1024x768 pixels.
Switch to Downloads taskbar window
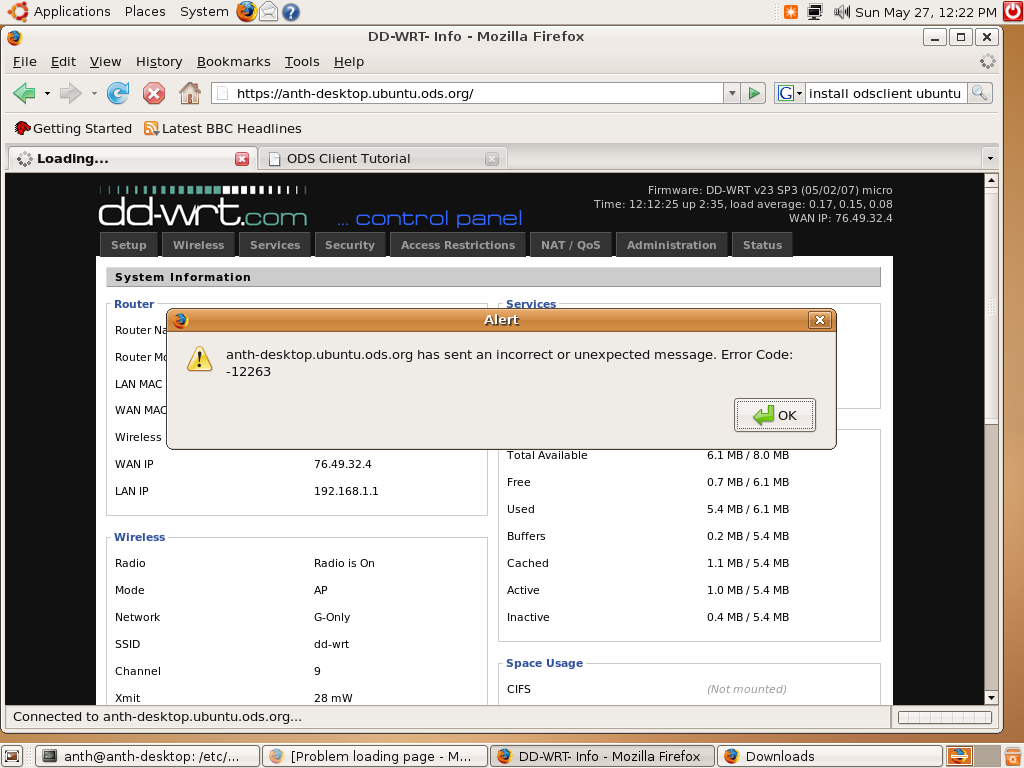coord(830,756)
